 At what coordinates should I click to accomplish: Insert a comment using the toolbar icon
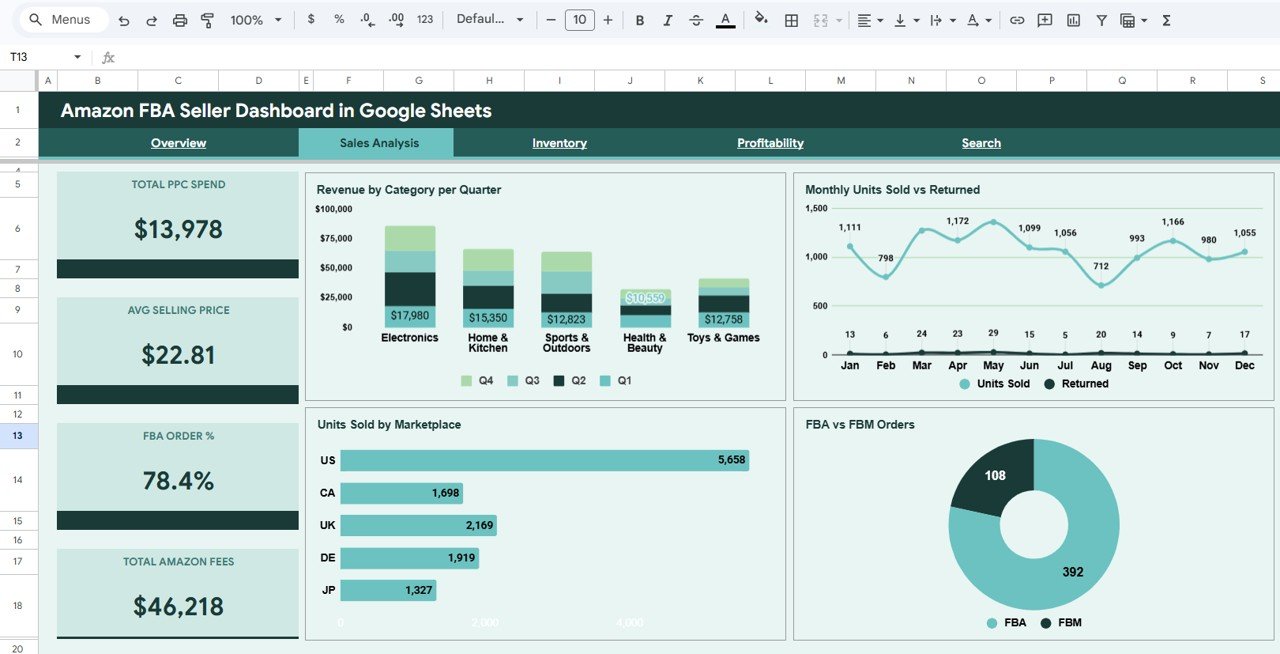click(x=1044, y=19)
